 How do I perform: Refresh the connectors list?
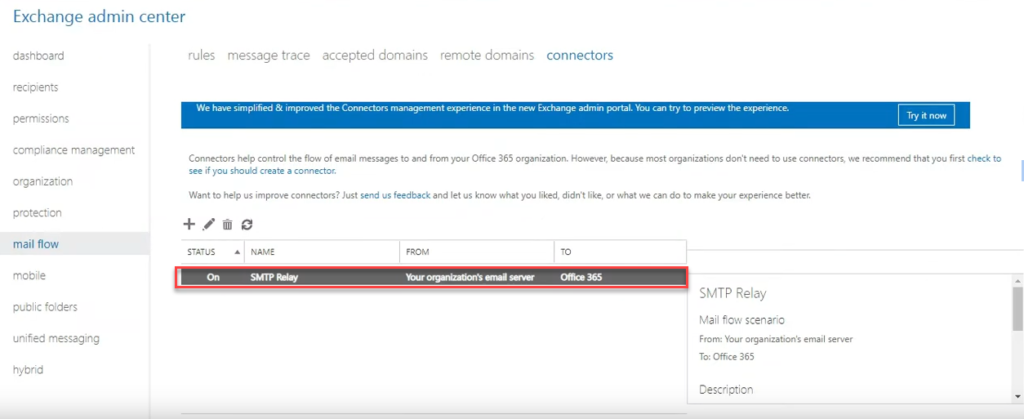pos(247,225)
